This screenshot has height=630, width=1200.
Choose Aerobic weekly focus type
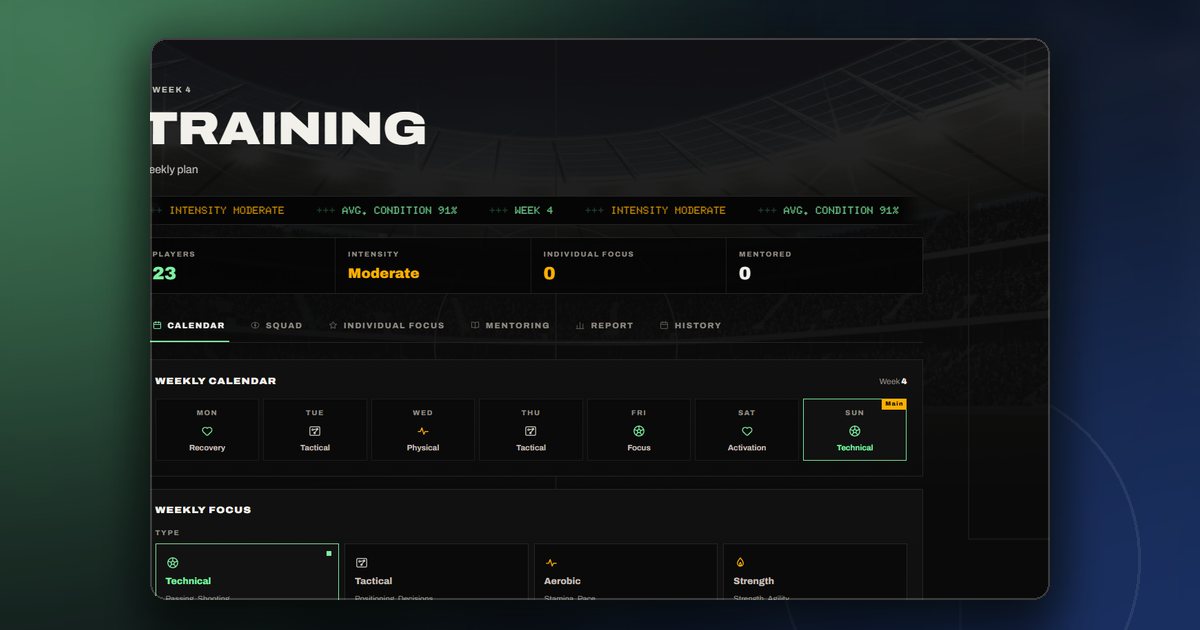pos(626,572)
